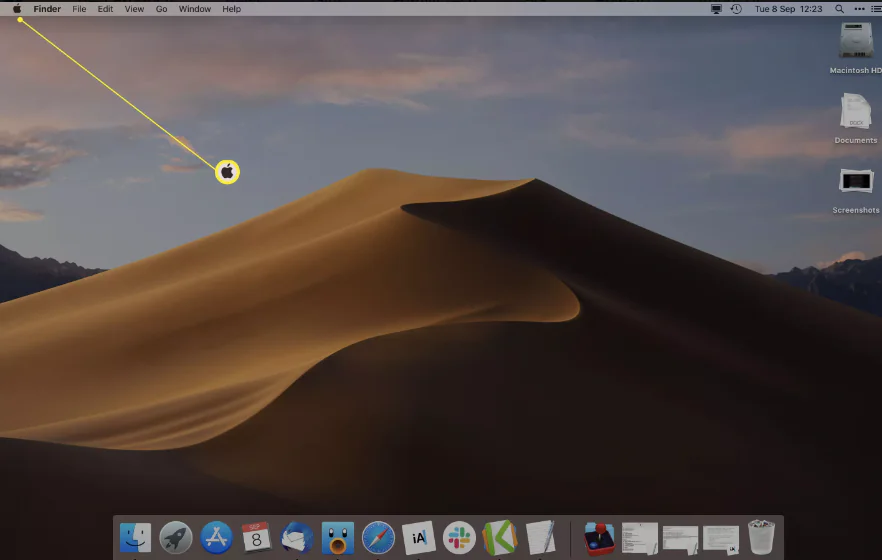The image size is (882, 560).
Task: Launch Thunderbird mail from Dock
Action: [x=297, y=538]
